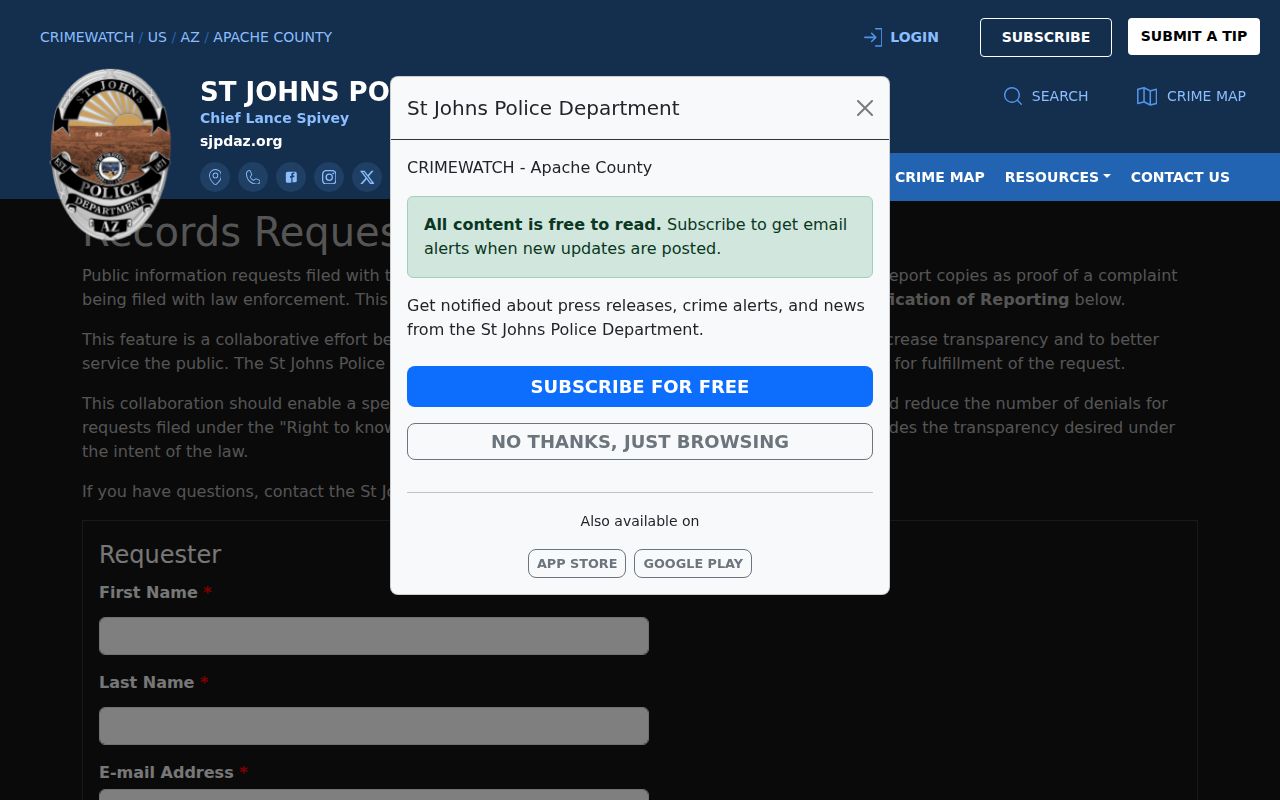Open the SEARCH link text
The image size is (1280, 800).
pos(1060,96)
